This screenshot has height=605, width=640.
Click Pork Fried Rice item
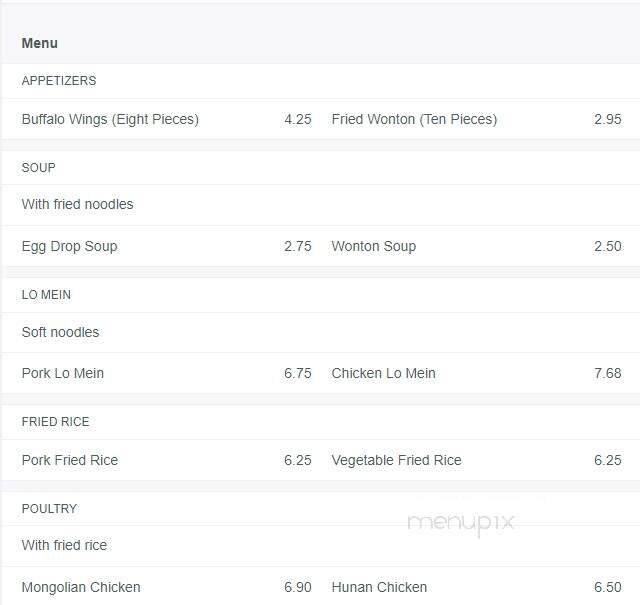point(70,460)
